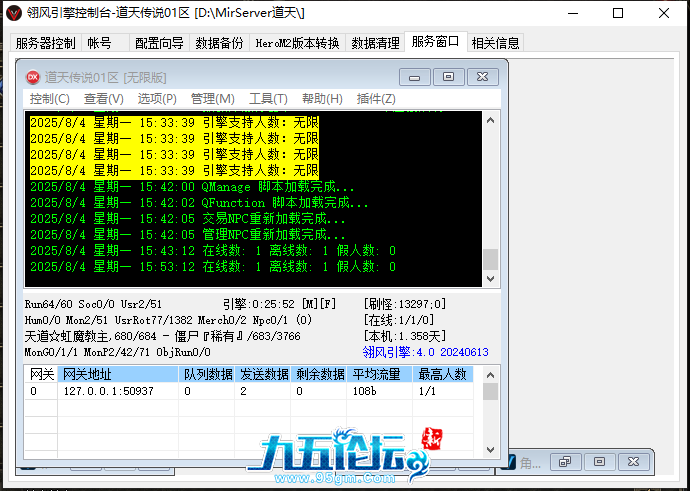690x491 pixels.
Task: Switch to the 数据清理 tab
Action: [x=375, y=43]
